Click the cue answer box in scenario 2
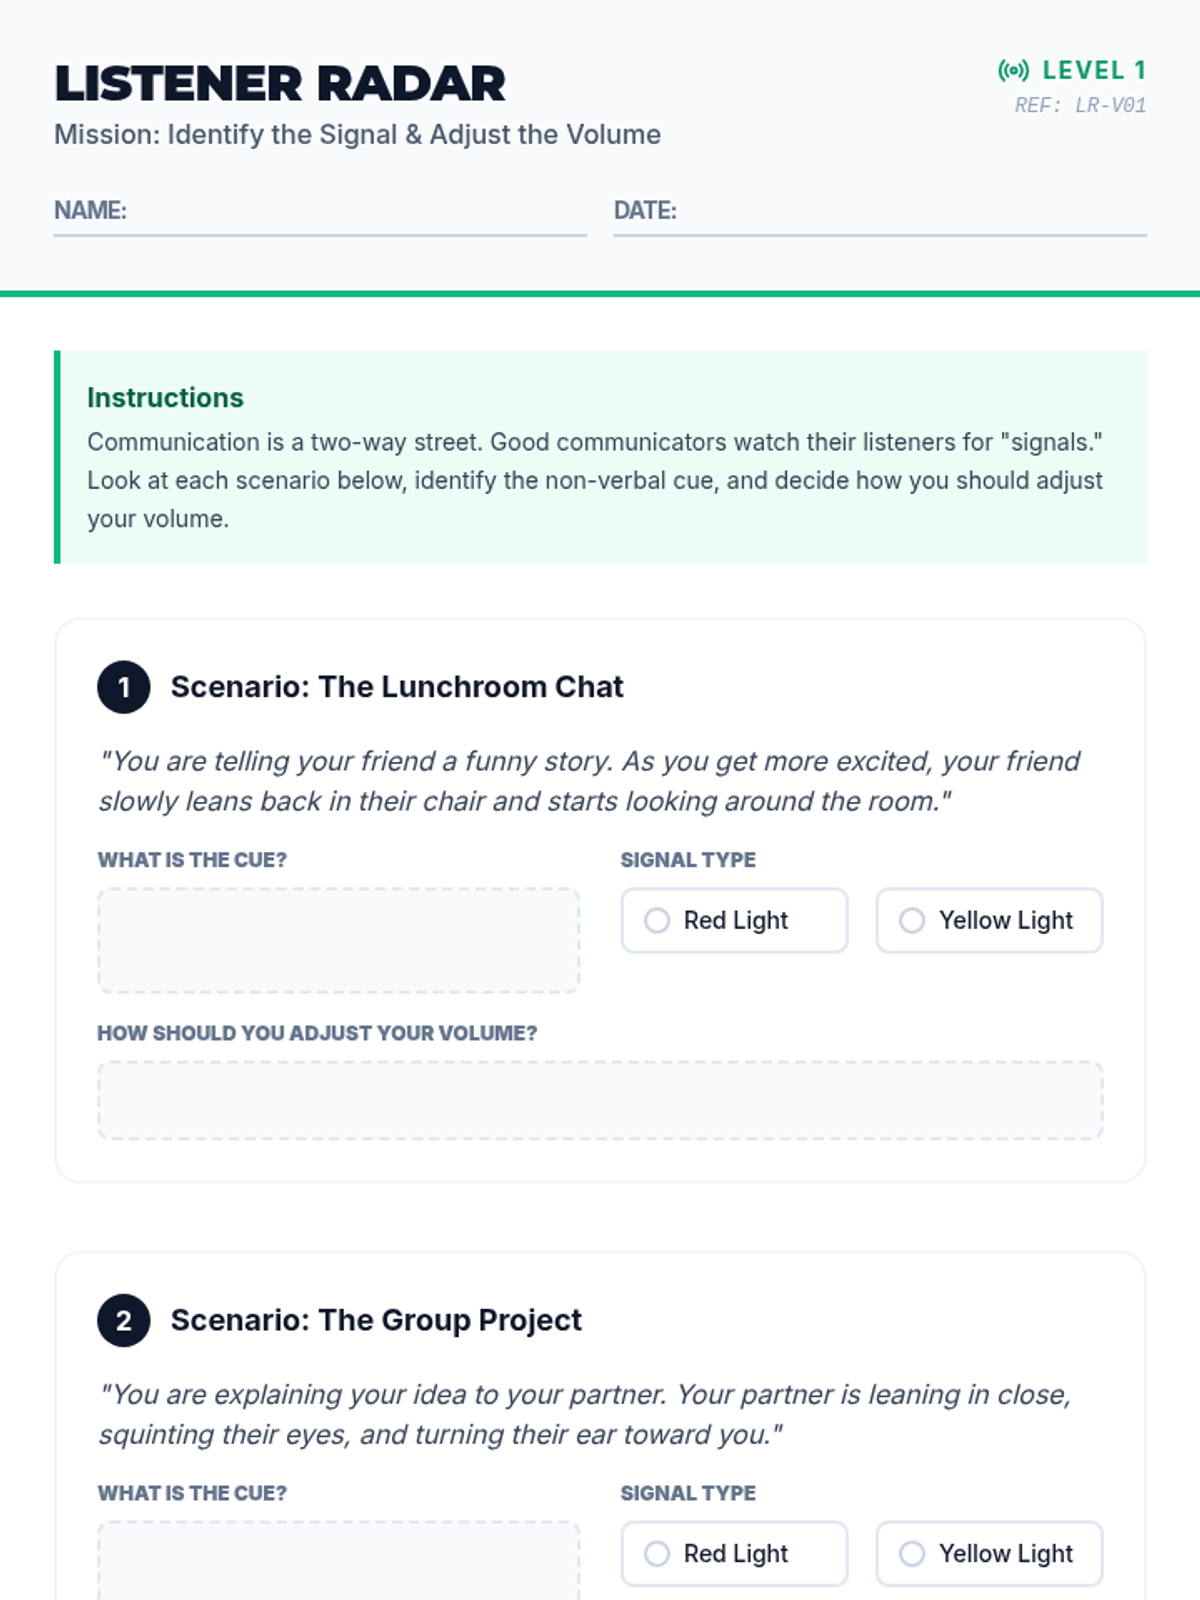 pyautogui.click(x=339, y=1561)
